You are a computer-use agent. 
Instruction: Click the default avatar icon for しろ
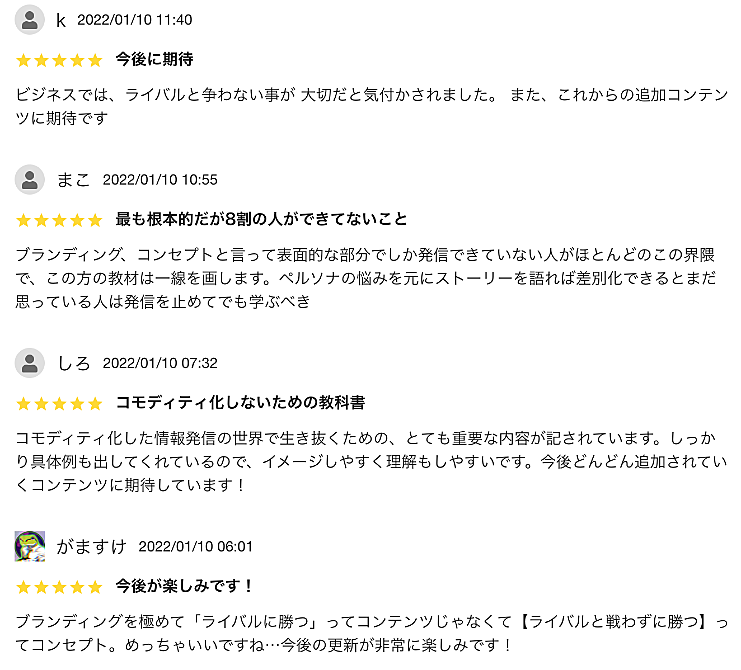[x=30, y=363]
